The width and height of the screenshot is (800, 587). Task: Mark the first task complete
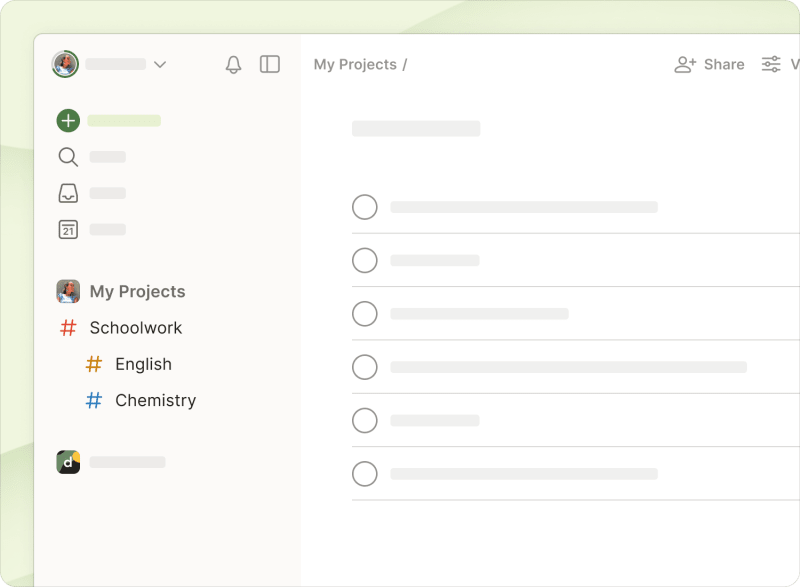(x=365, y=207)
